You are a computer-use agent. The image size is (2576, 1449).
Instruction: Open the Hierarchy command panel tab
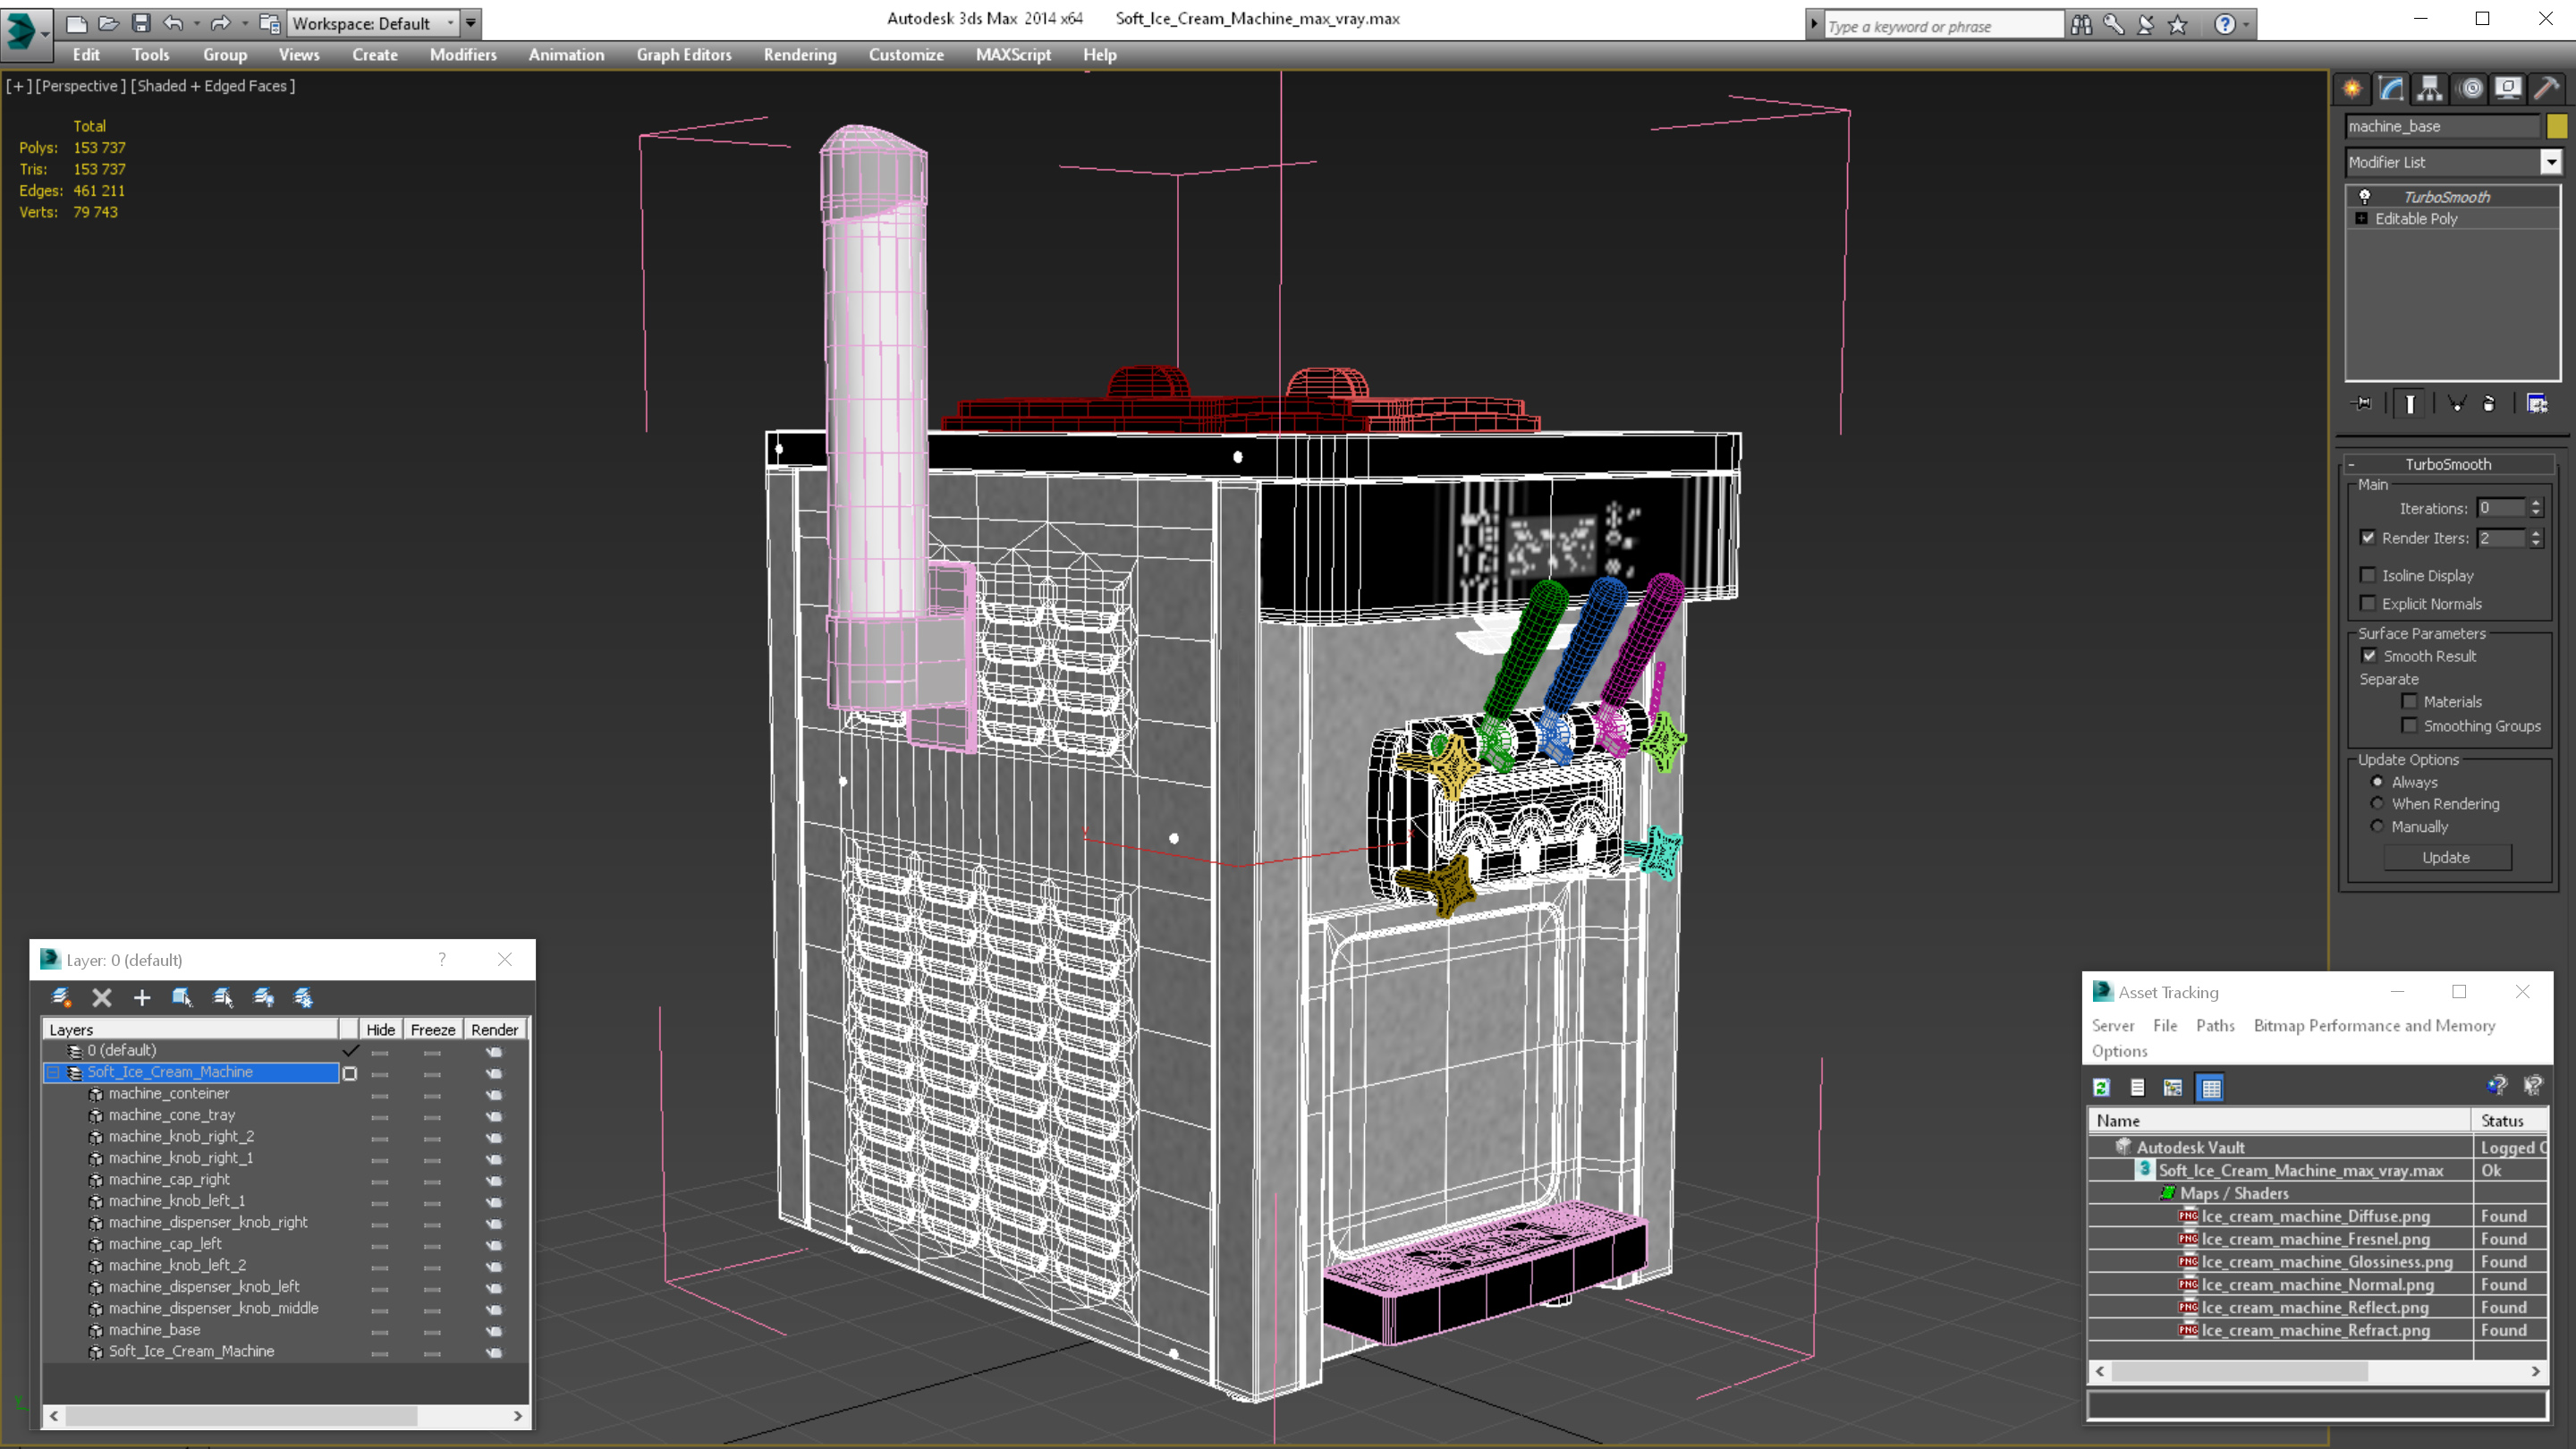point(2430,89)
